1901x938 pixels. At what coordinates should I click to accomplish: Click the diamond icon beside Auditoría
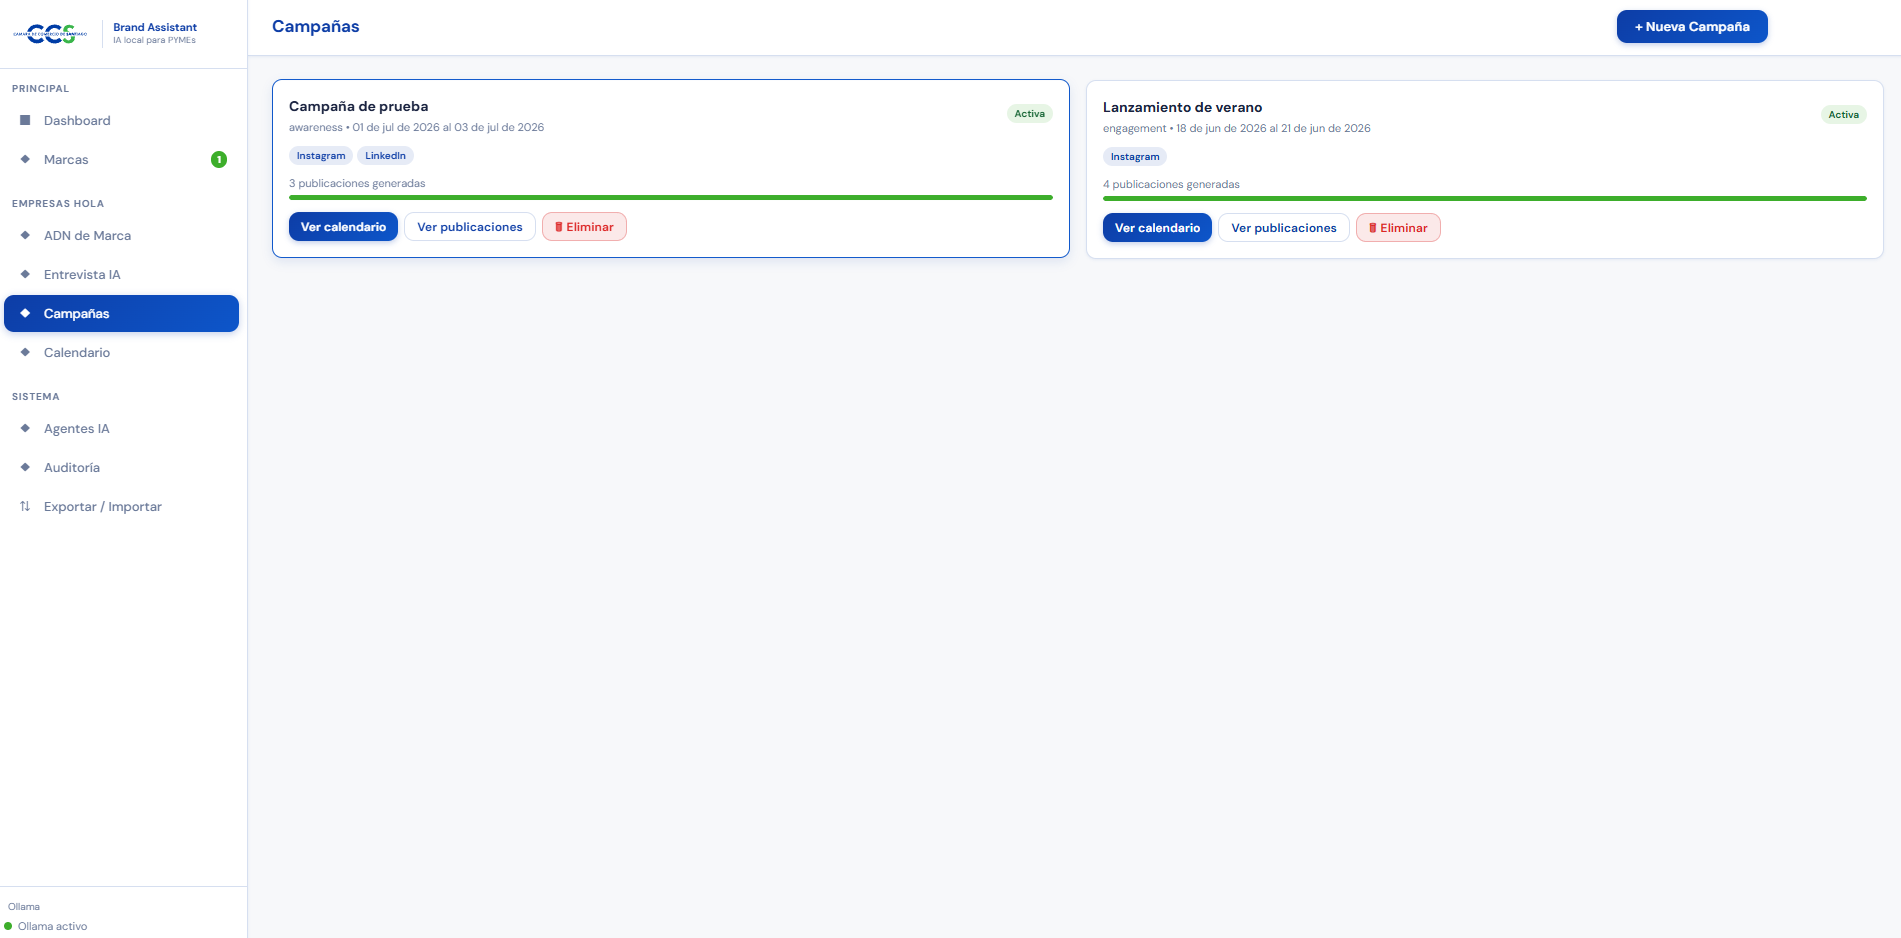25,467
